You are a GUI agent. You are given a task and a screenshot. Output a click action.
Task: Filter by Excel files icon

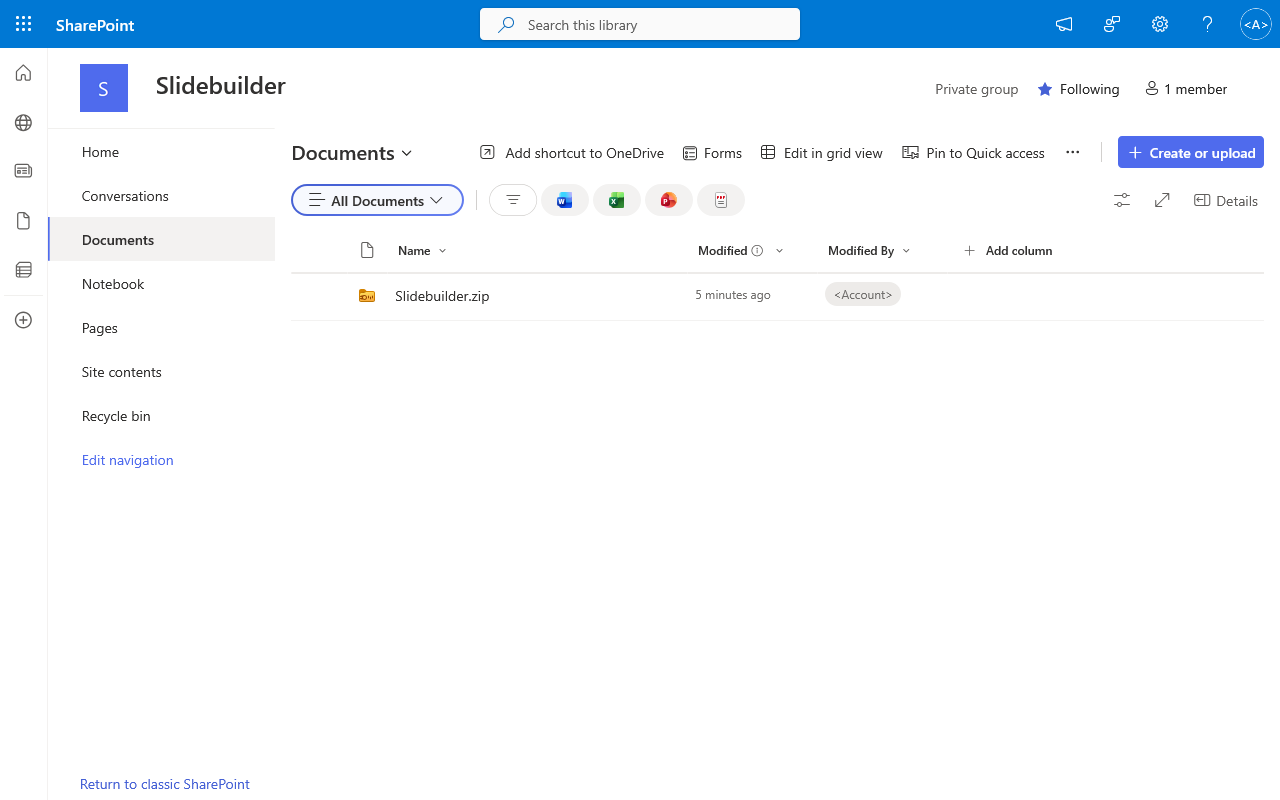coord(617,200)
